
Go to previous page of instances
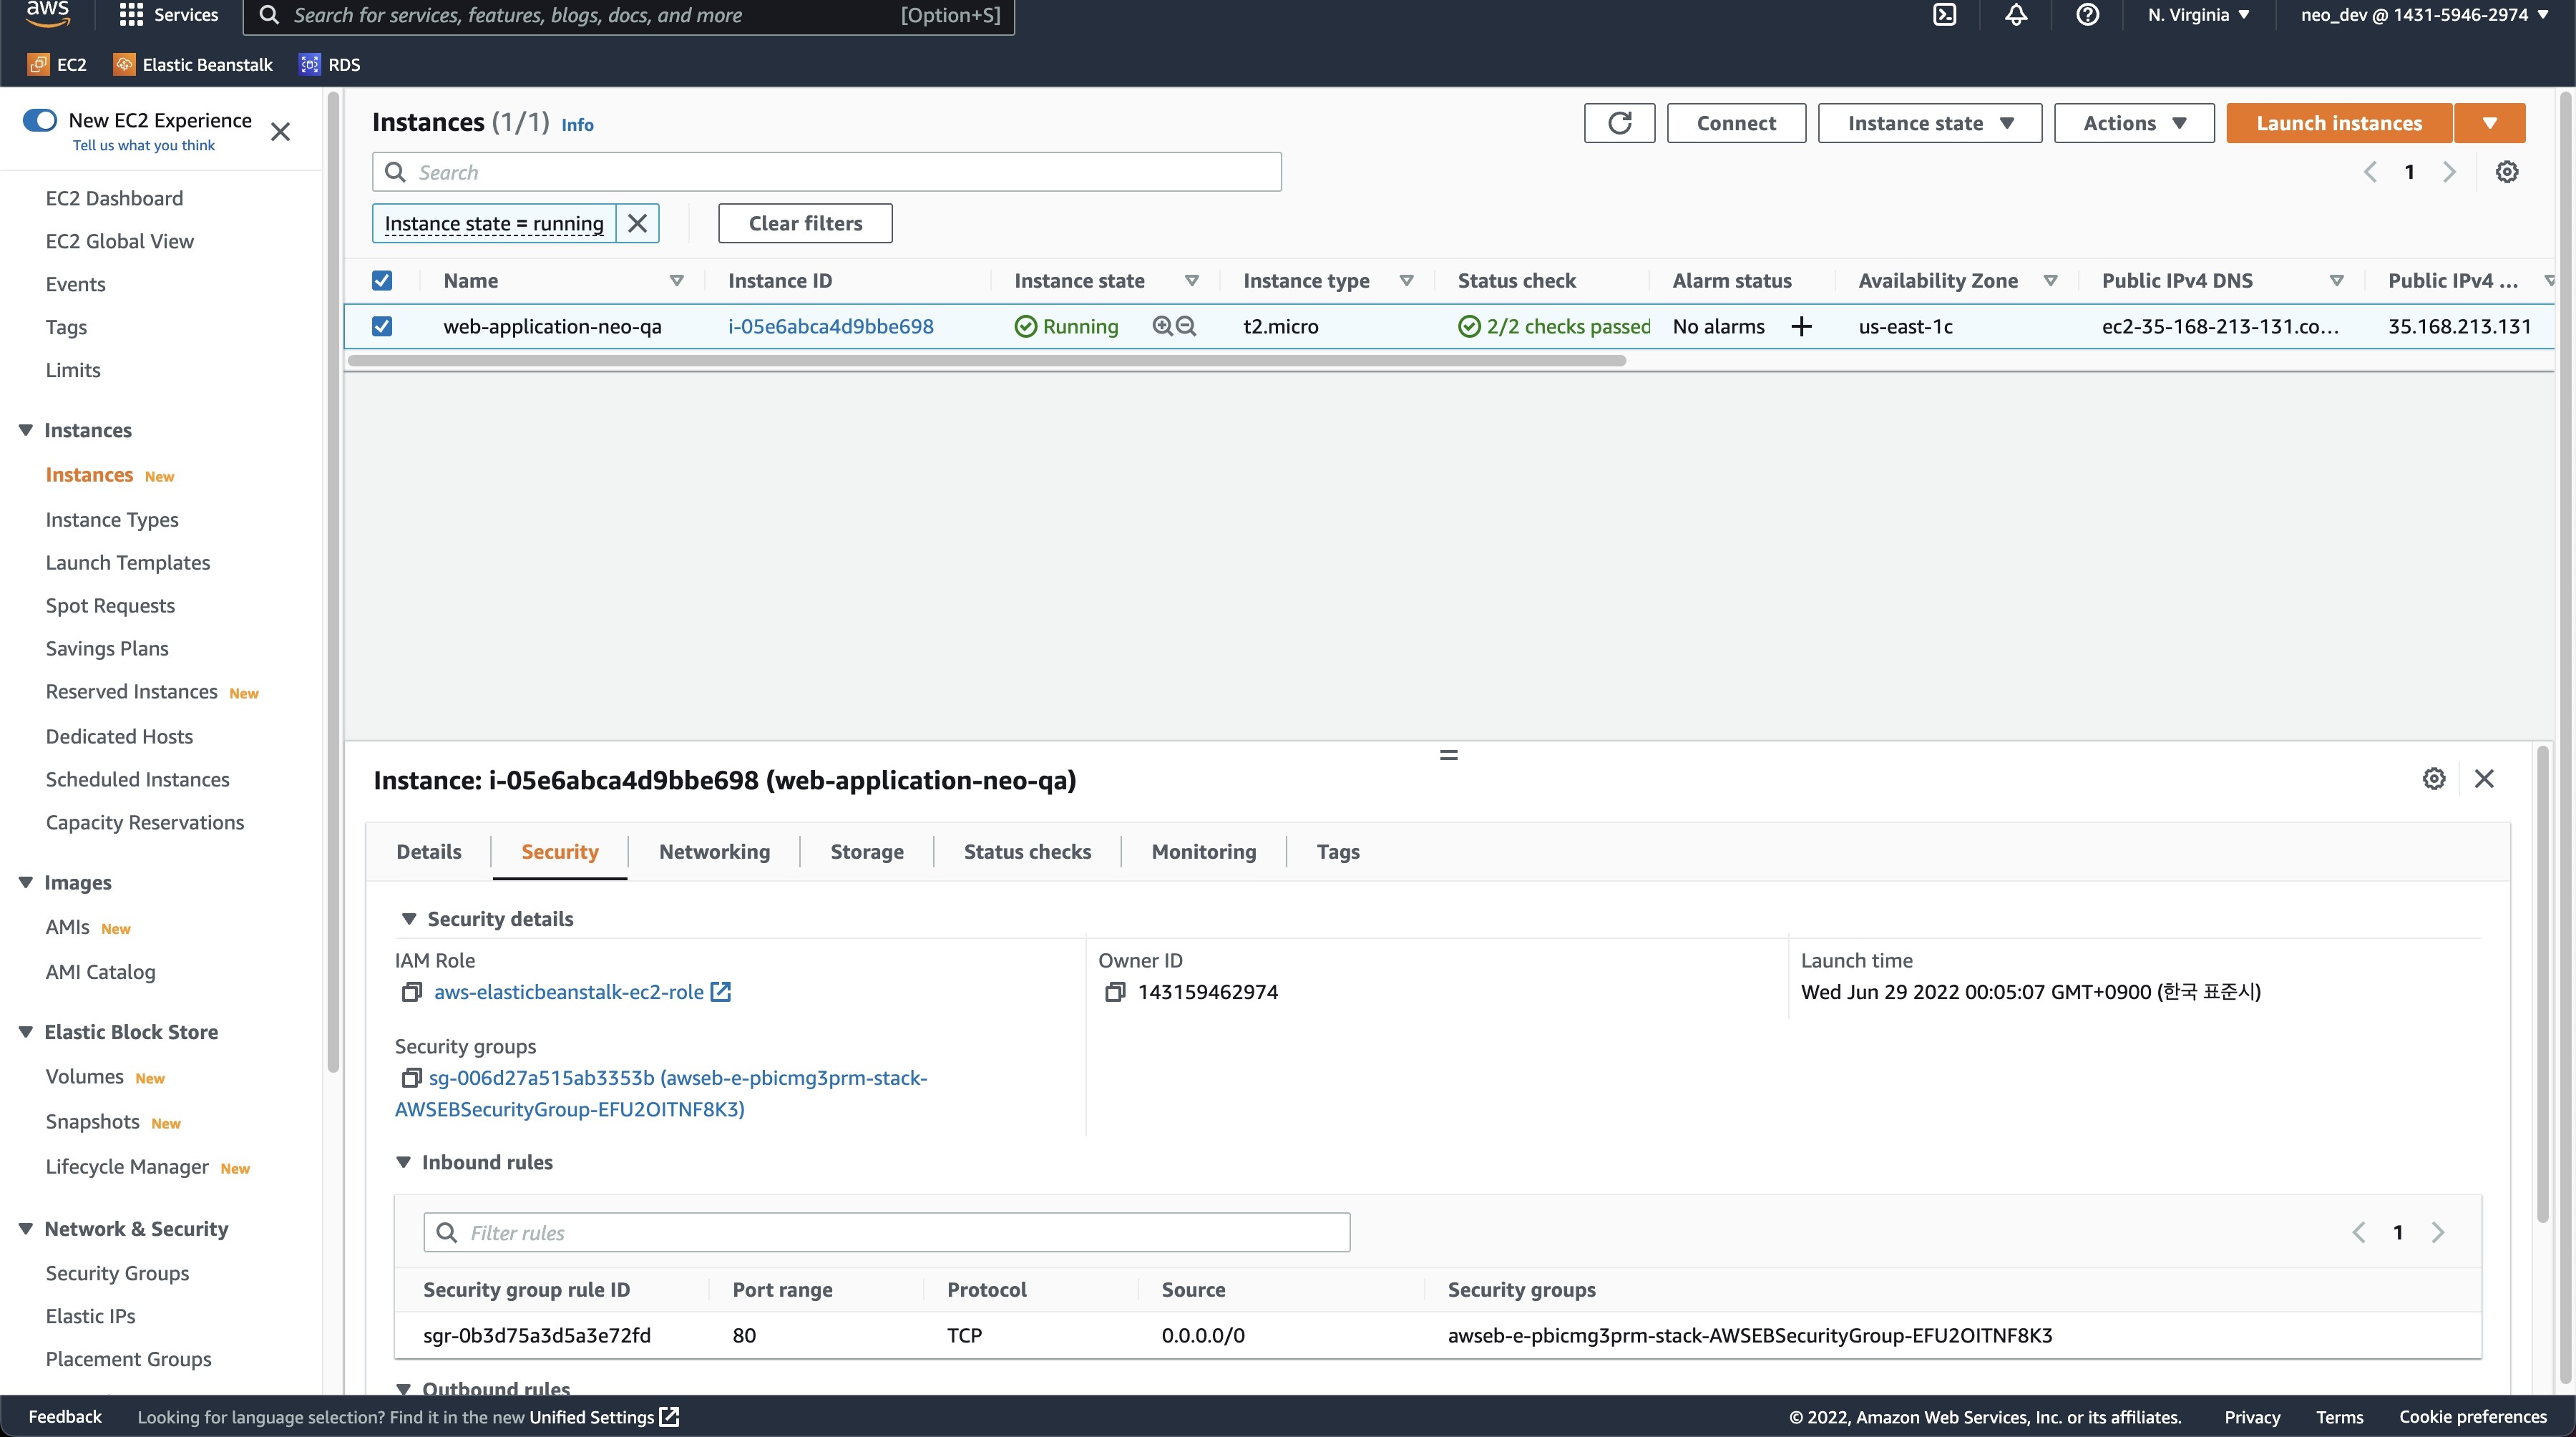[x=2370, y=172]
